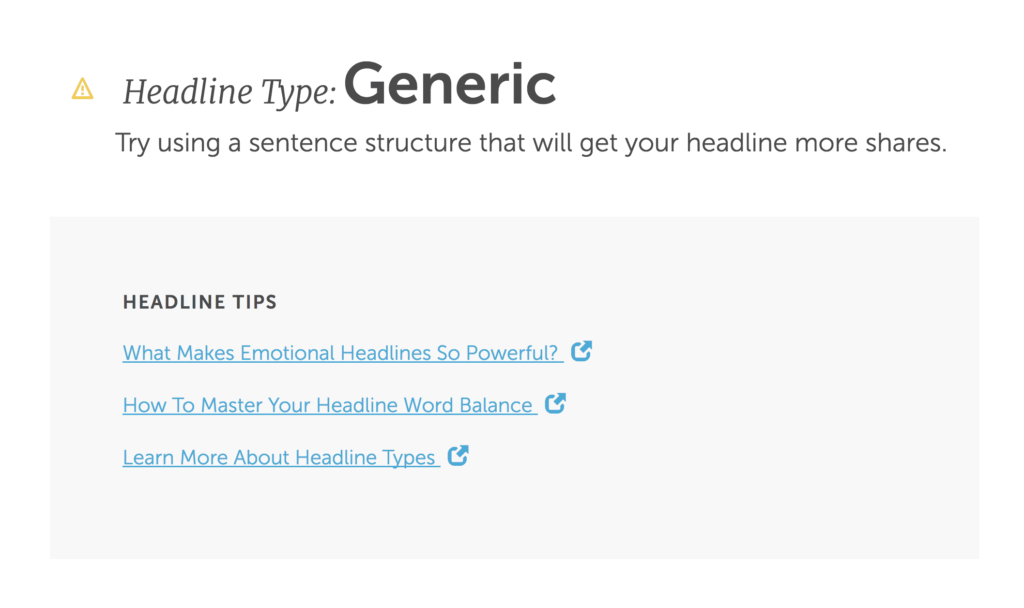Click external-link icon next to Headline Types link

[x=458, y=456]
